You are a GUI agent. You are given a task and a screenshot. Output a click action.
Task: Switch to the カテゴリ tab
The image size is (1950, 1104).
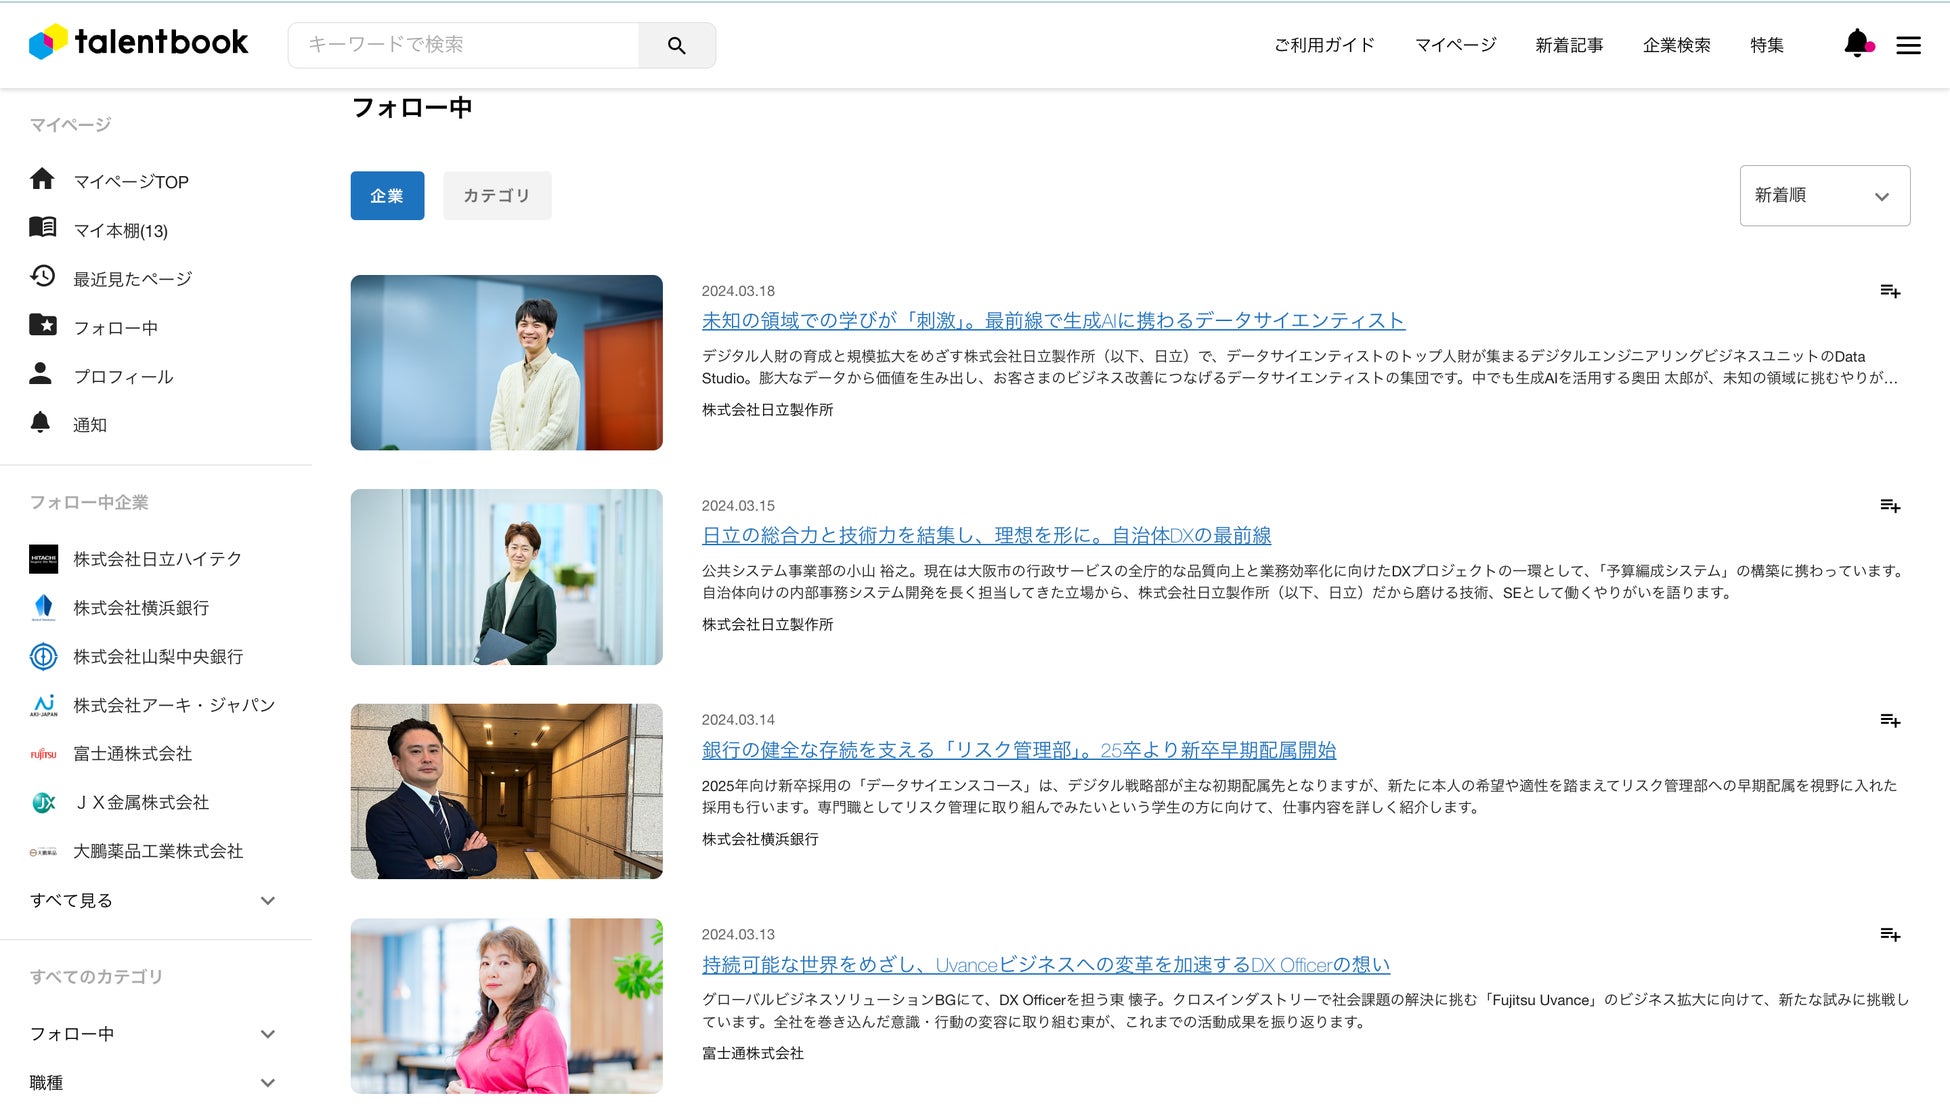(497, 196)
